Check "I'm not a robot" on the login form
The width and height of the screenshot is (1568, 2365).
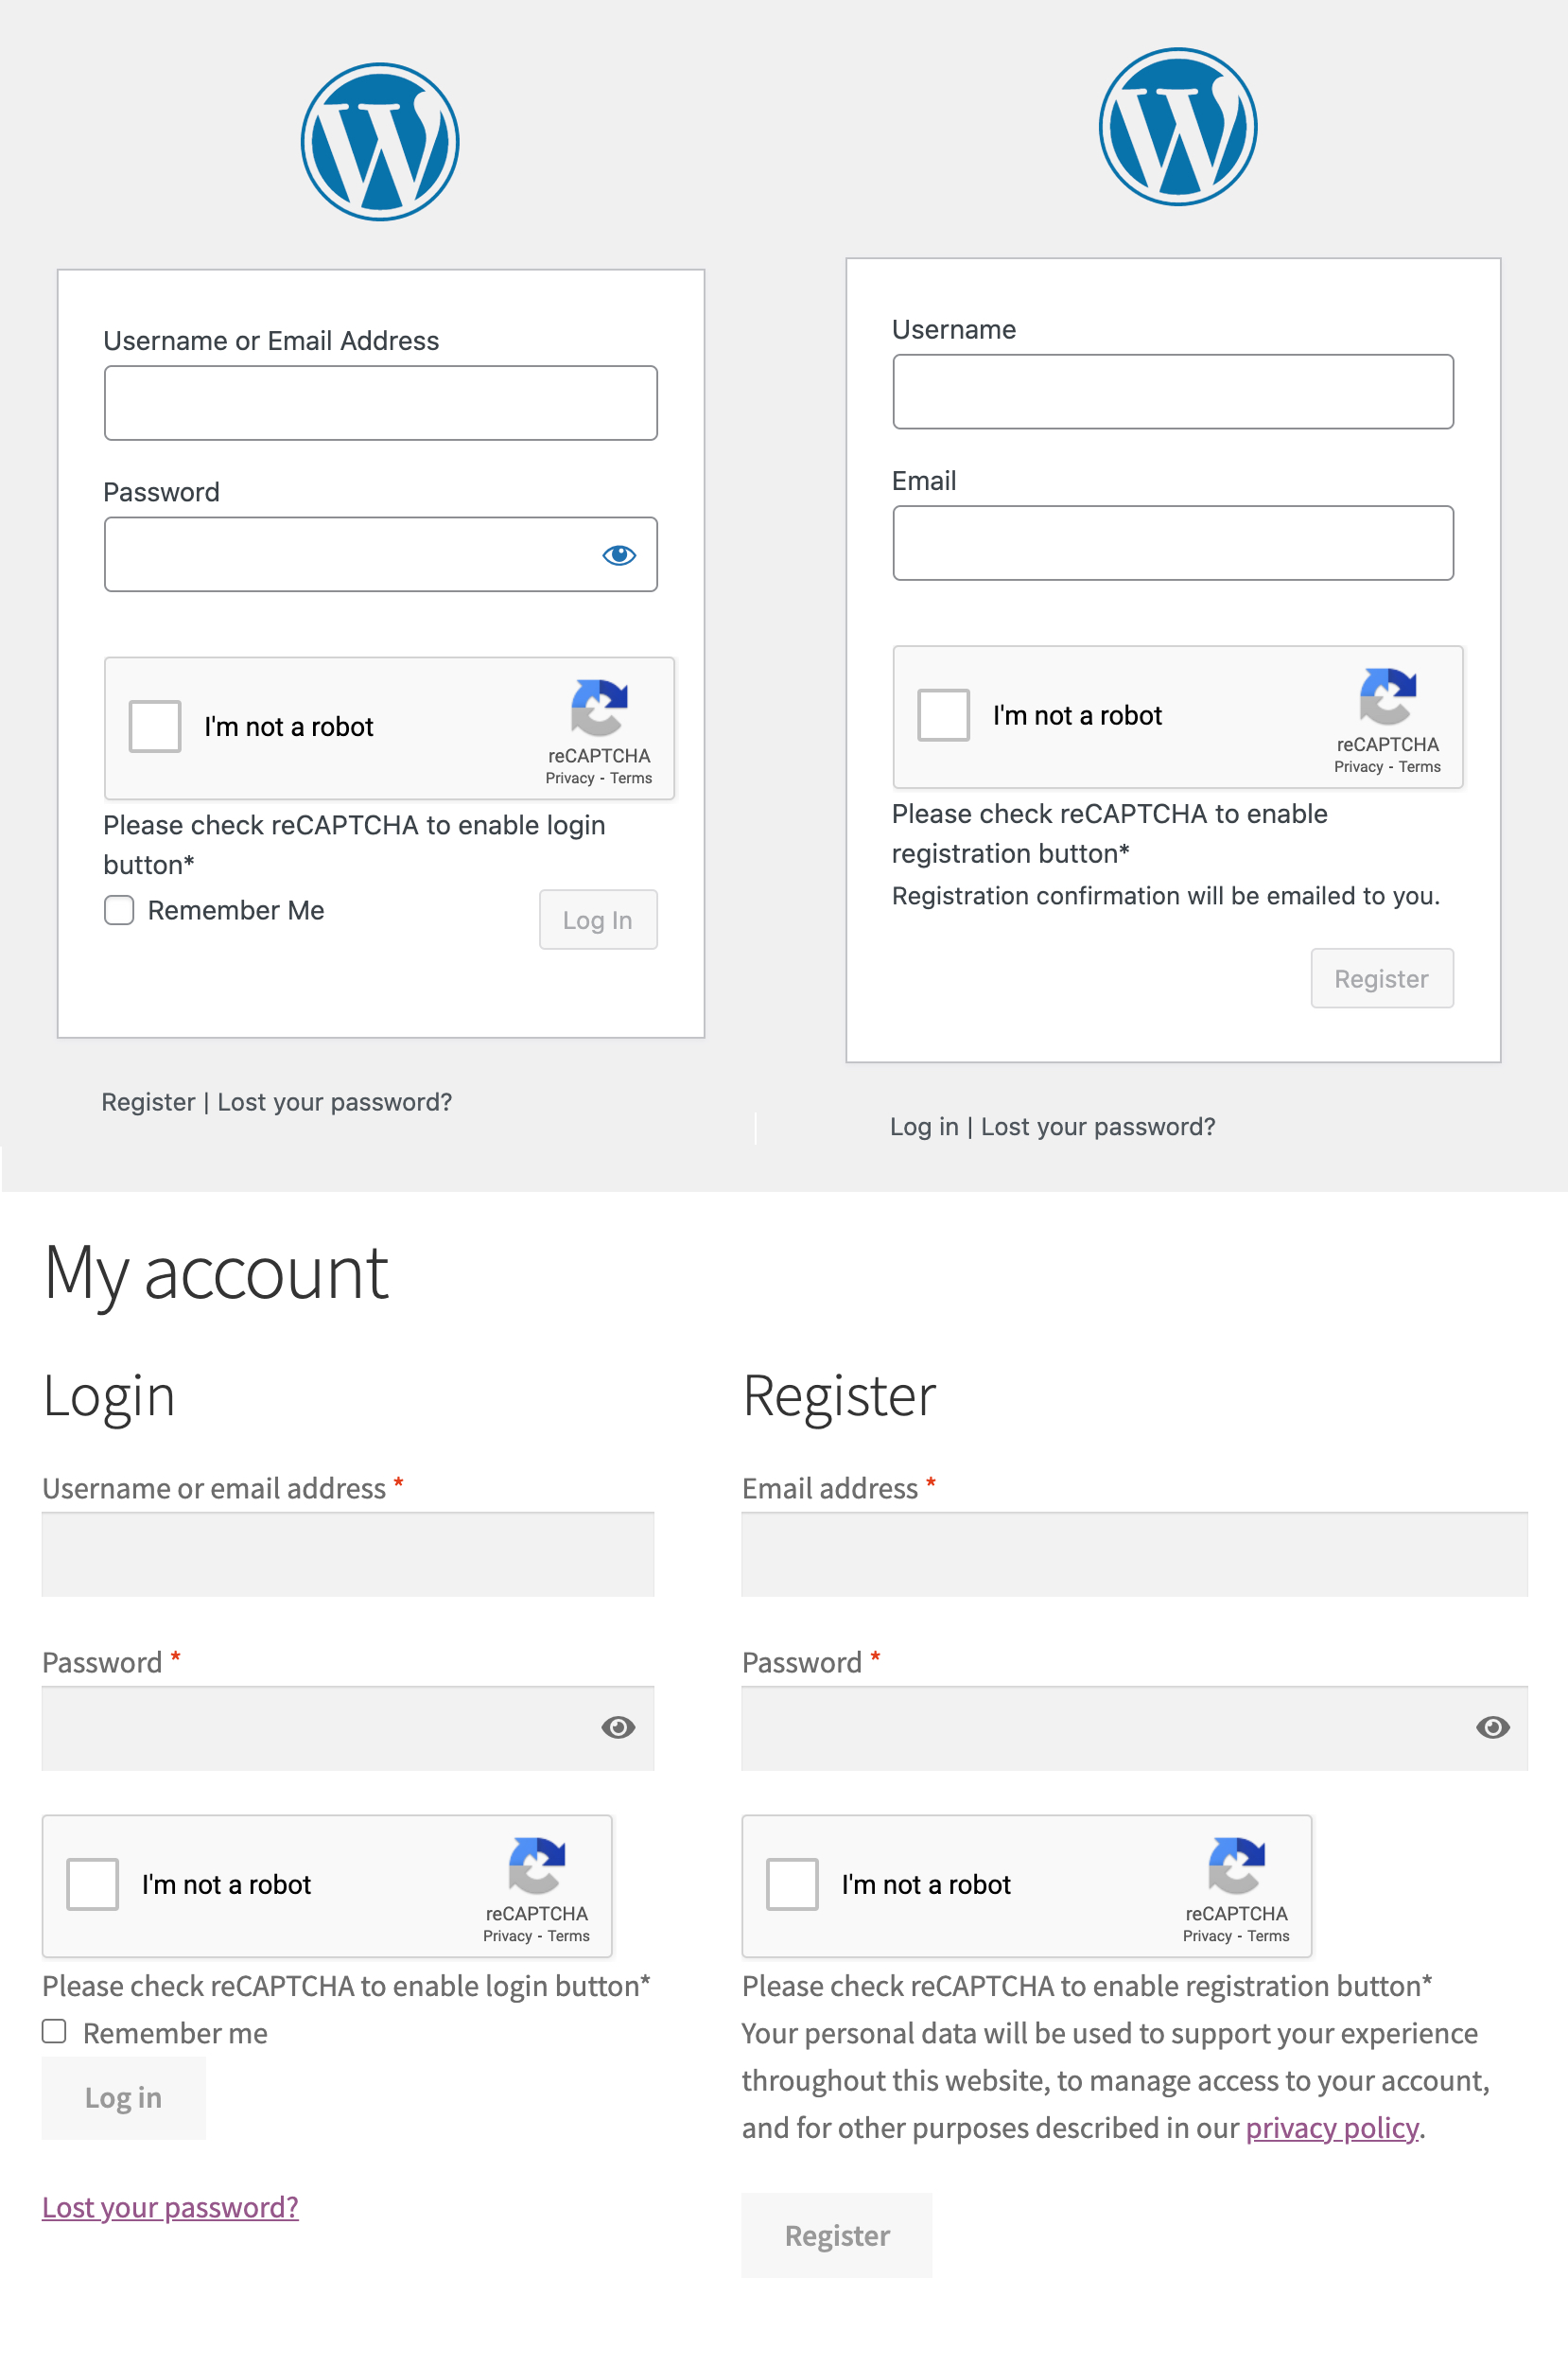154,727
